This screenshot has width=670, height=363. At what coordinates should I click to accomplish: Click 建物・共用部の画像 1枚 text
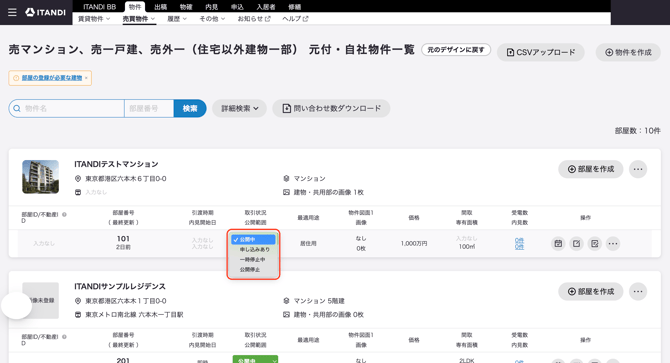(x=329, y=192)
